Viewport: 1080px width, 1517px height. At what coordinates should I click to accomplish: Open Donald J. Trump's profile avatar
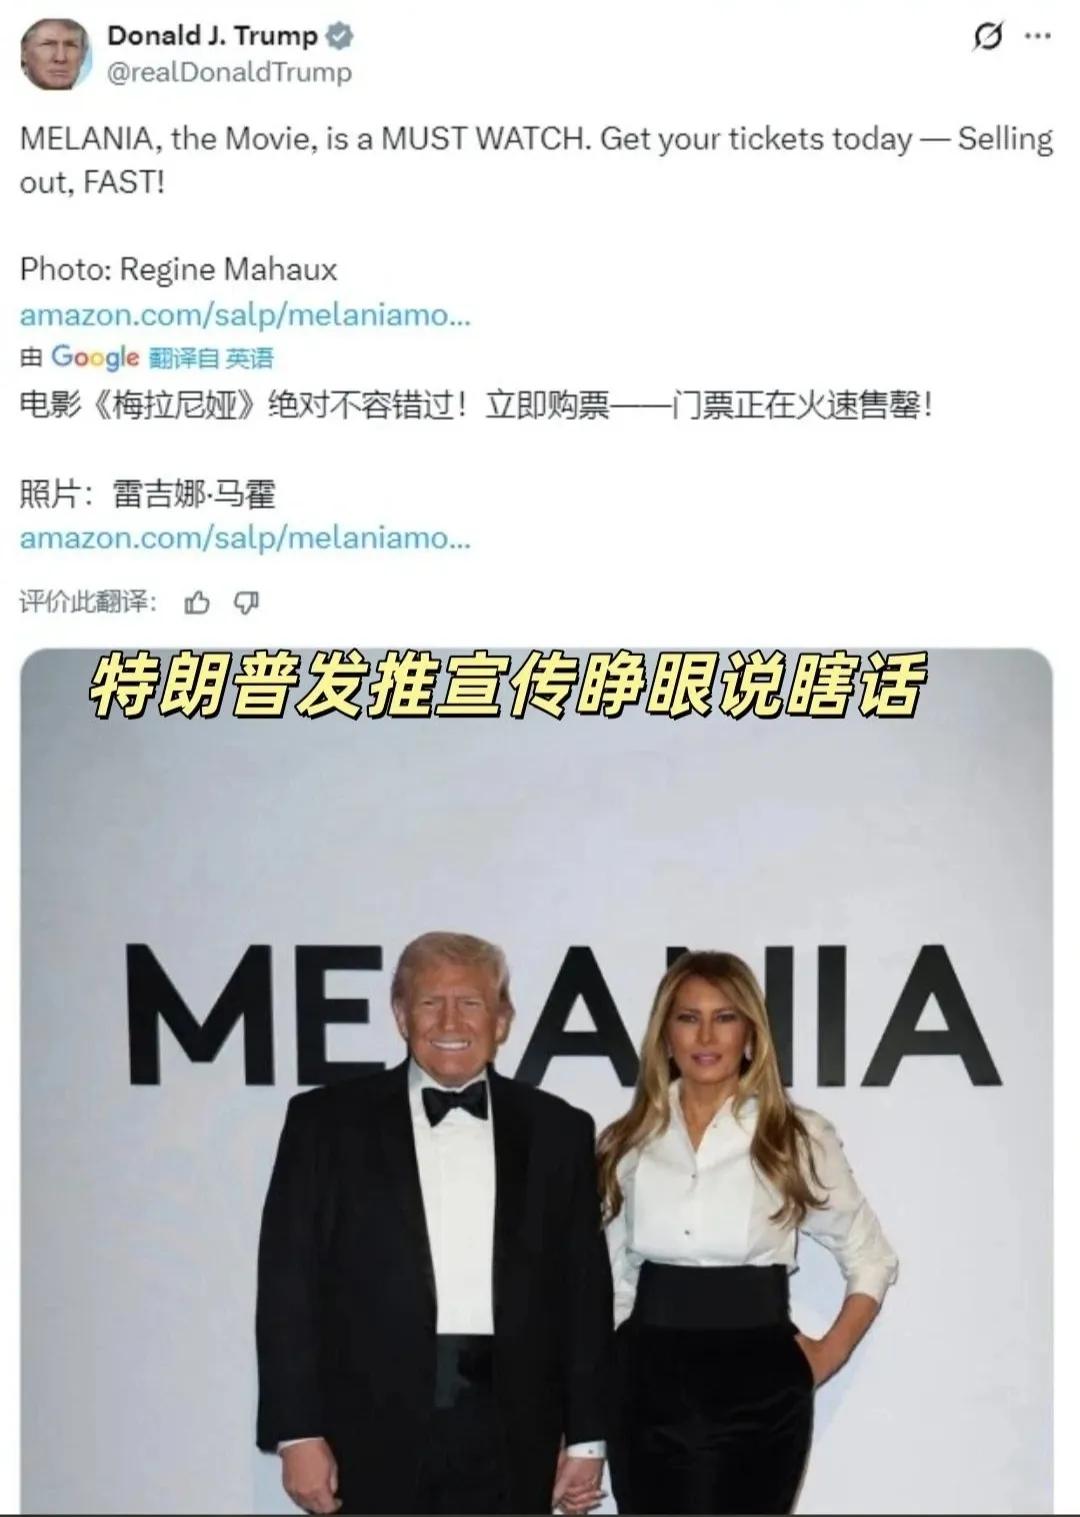click(x=56, y=53)
